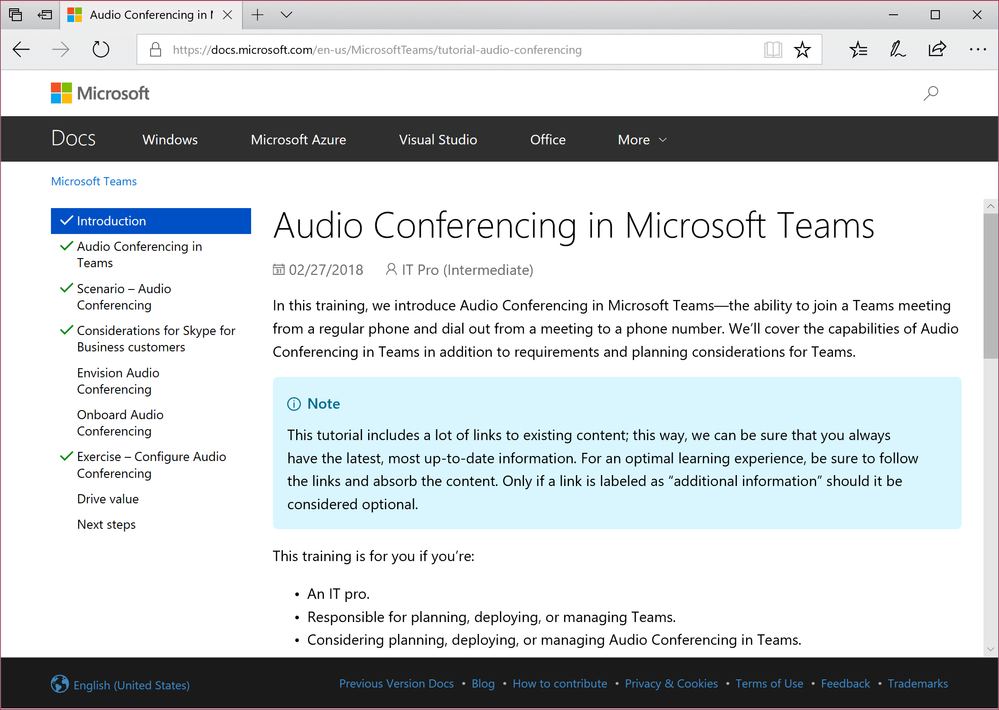Click the Microsoft Teams breadcrumb link

click(x=94, y=181)
